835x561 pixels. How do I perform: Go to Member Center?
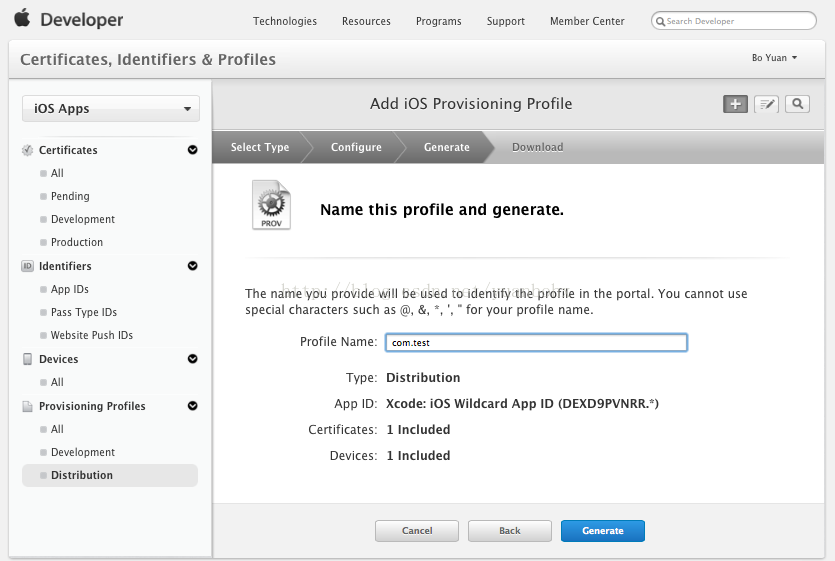tap(587, 21)
